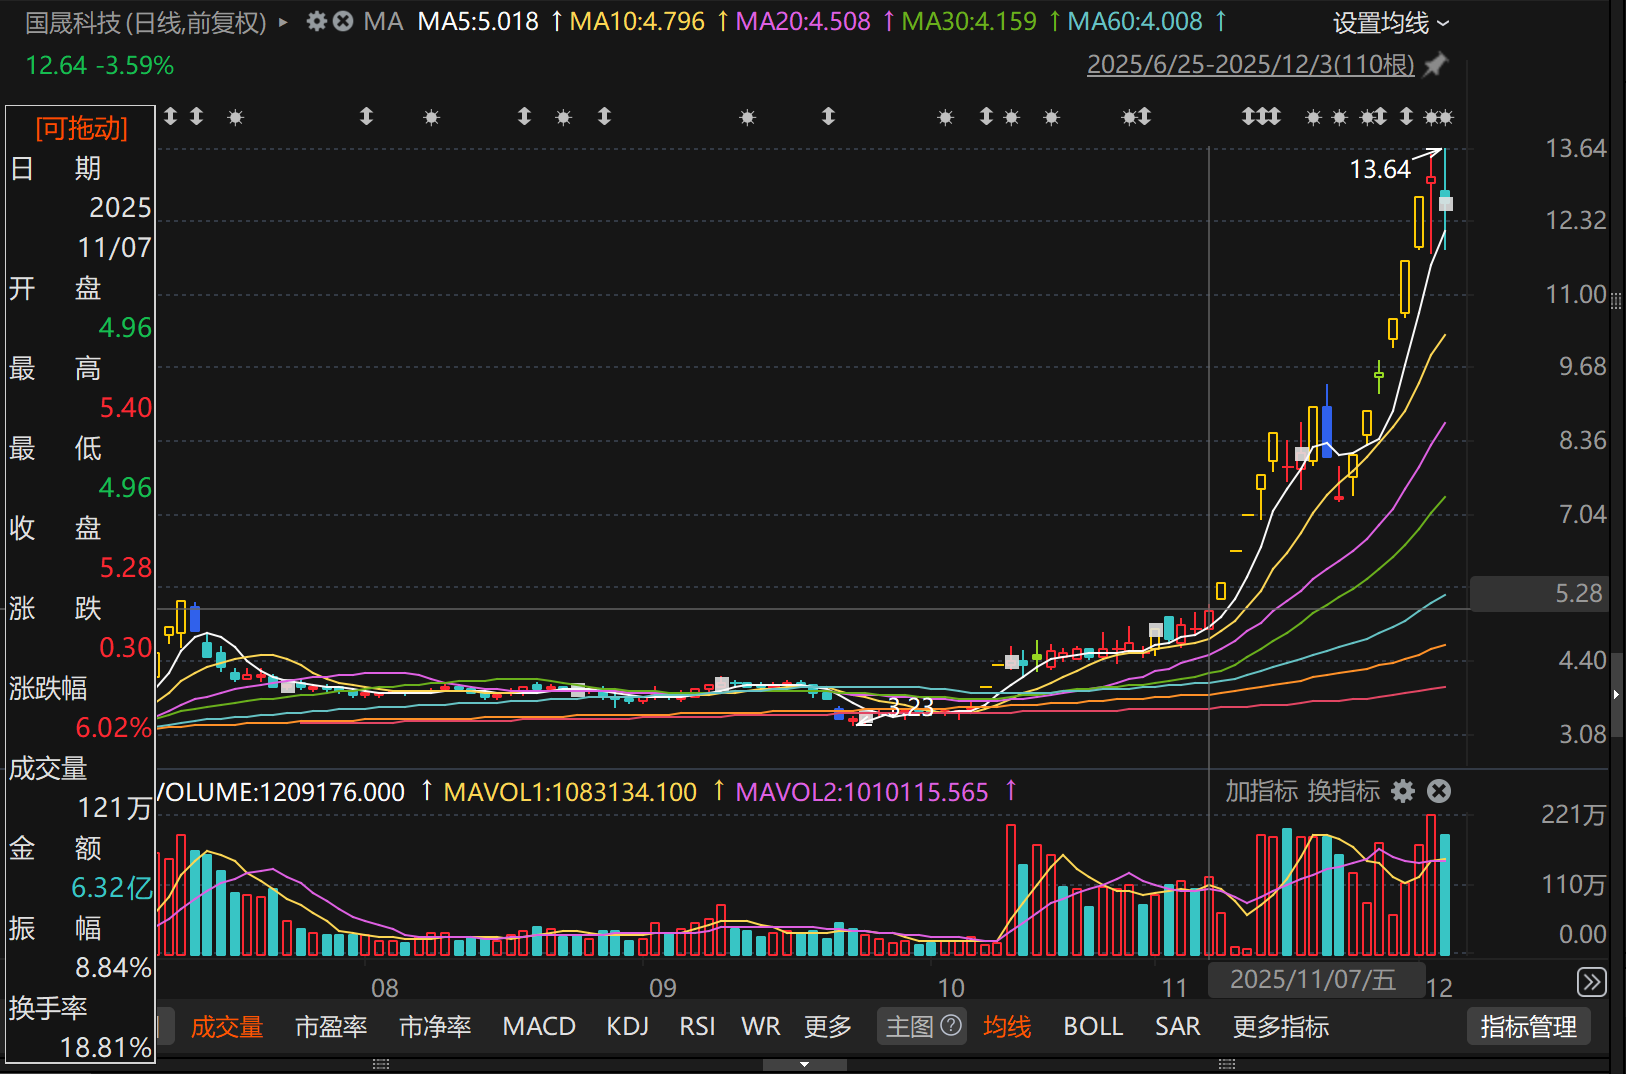
Task: Enable the BOLL overlay on main chart
Action: pyautogui.click(x=1092, y=1026)
